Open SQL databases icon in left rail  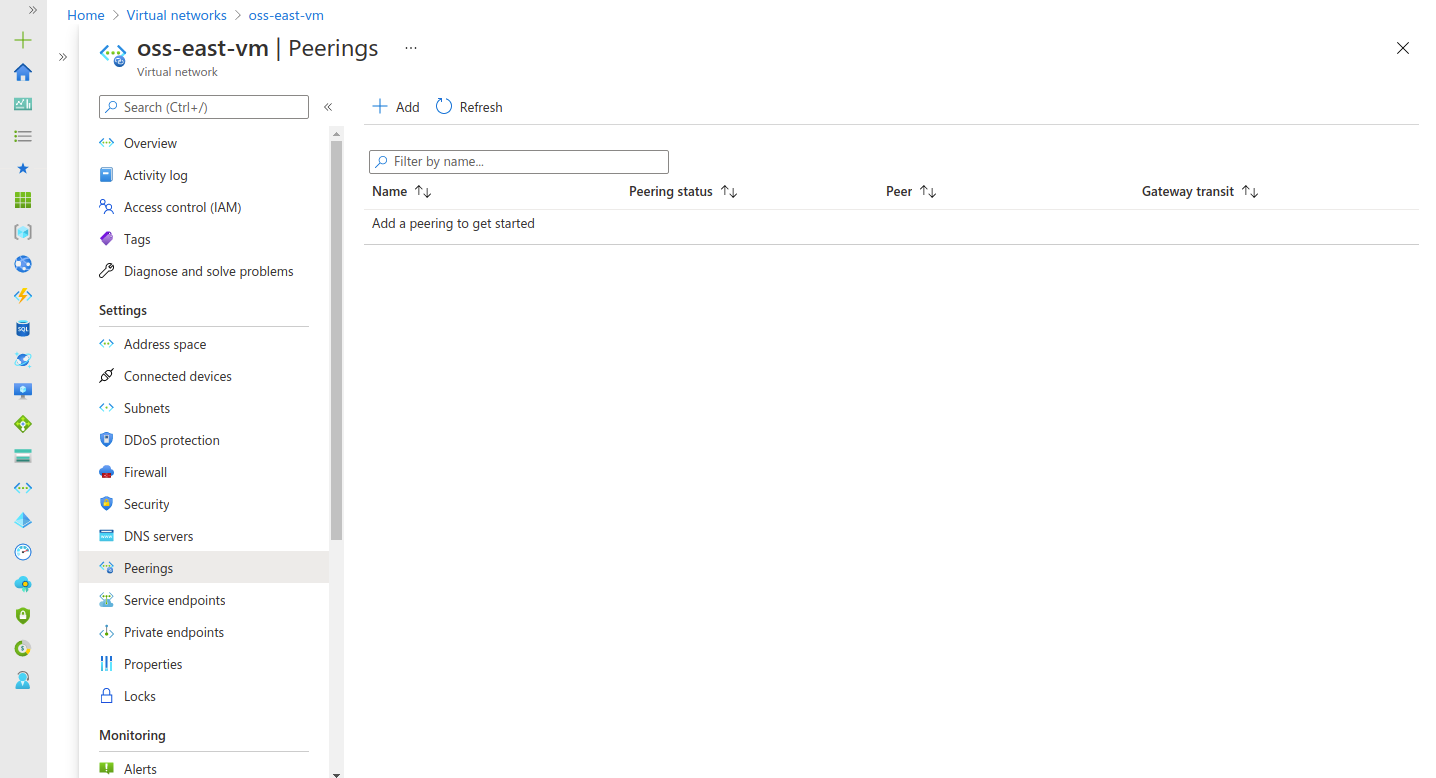(x=23, y=328)
